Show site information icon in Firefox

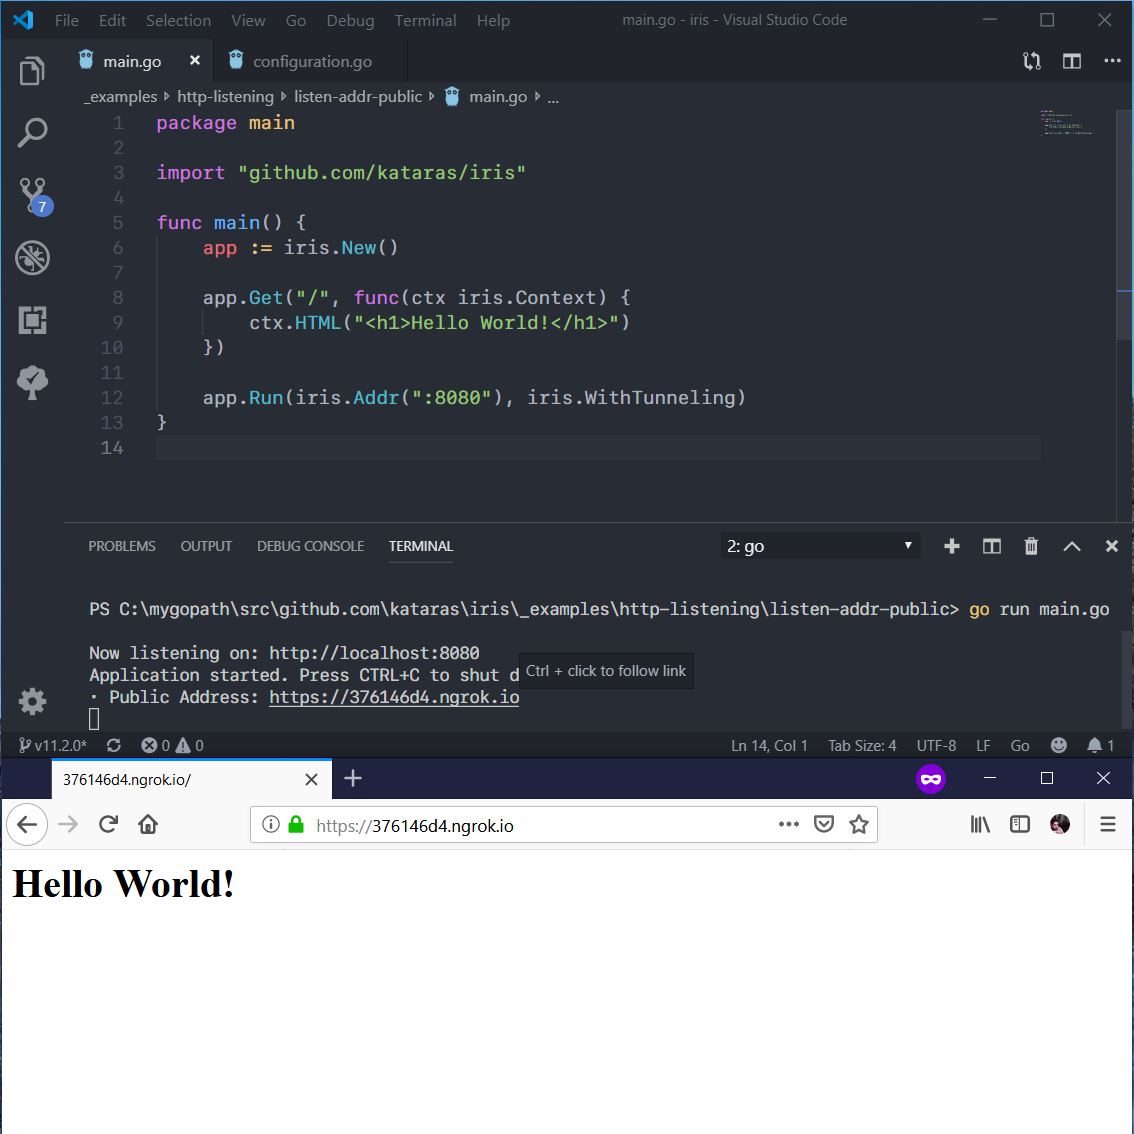(x=270, y=824)
